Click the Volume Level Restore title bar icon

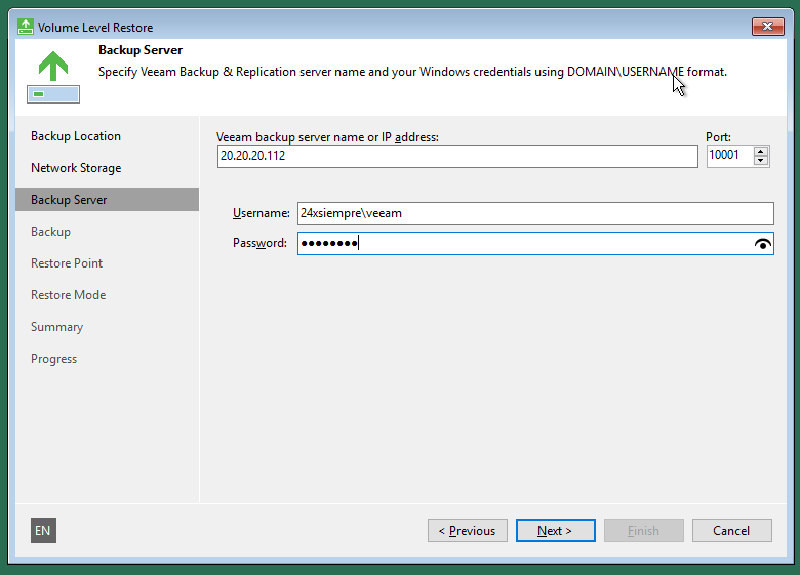25,27
